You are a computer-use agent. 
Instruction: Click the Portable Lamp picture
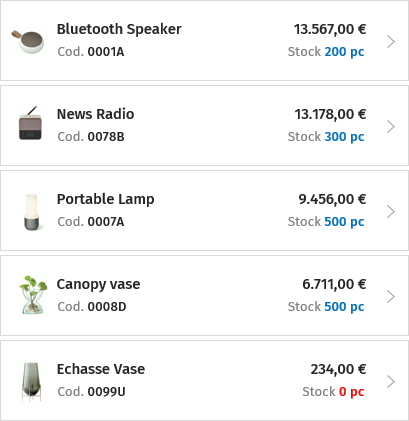coord(32,212)
